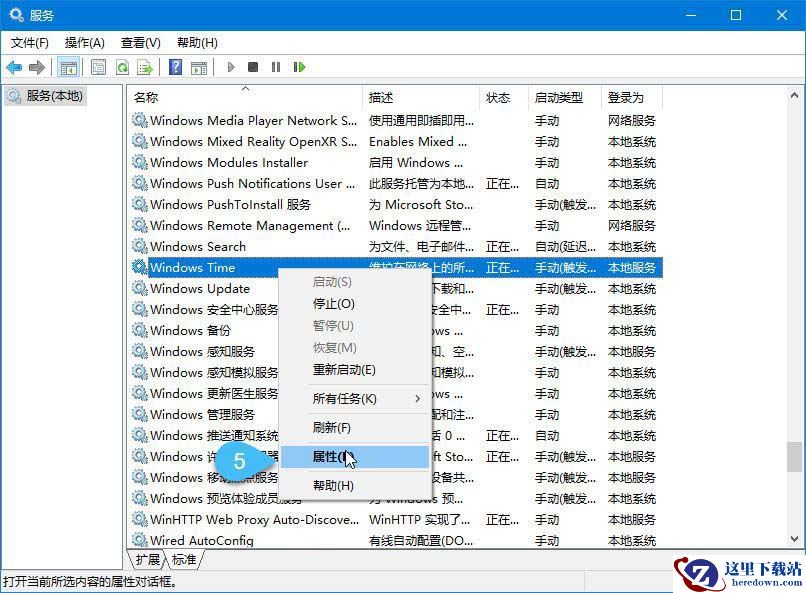Select Windows Mixed Reality OpenXR service
The height and width of the screenshot is (593, 806).
click(x=395, y=141)
